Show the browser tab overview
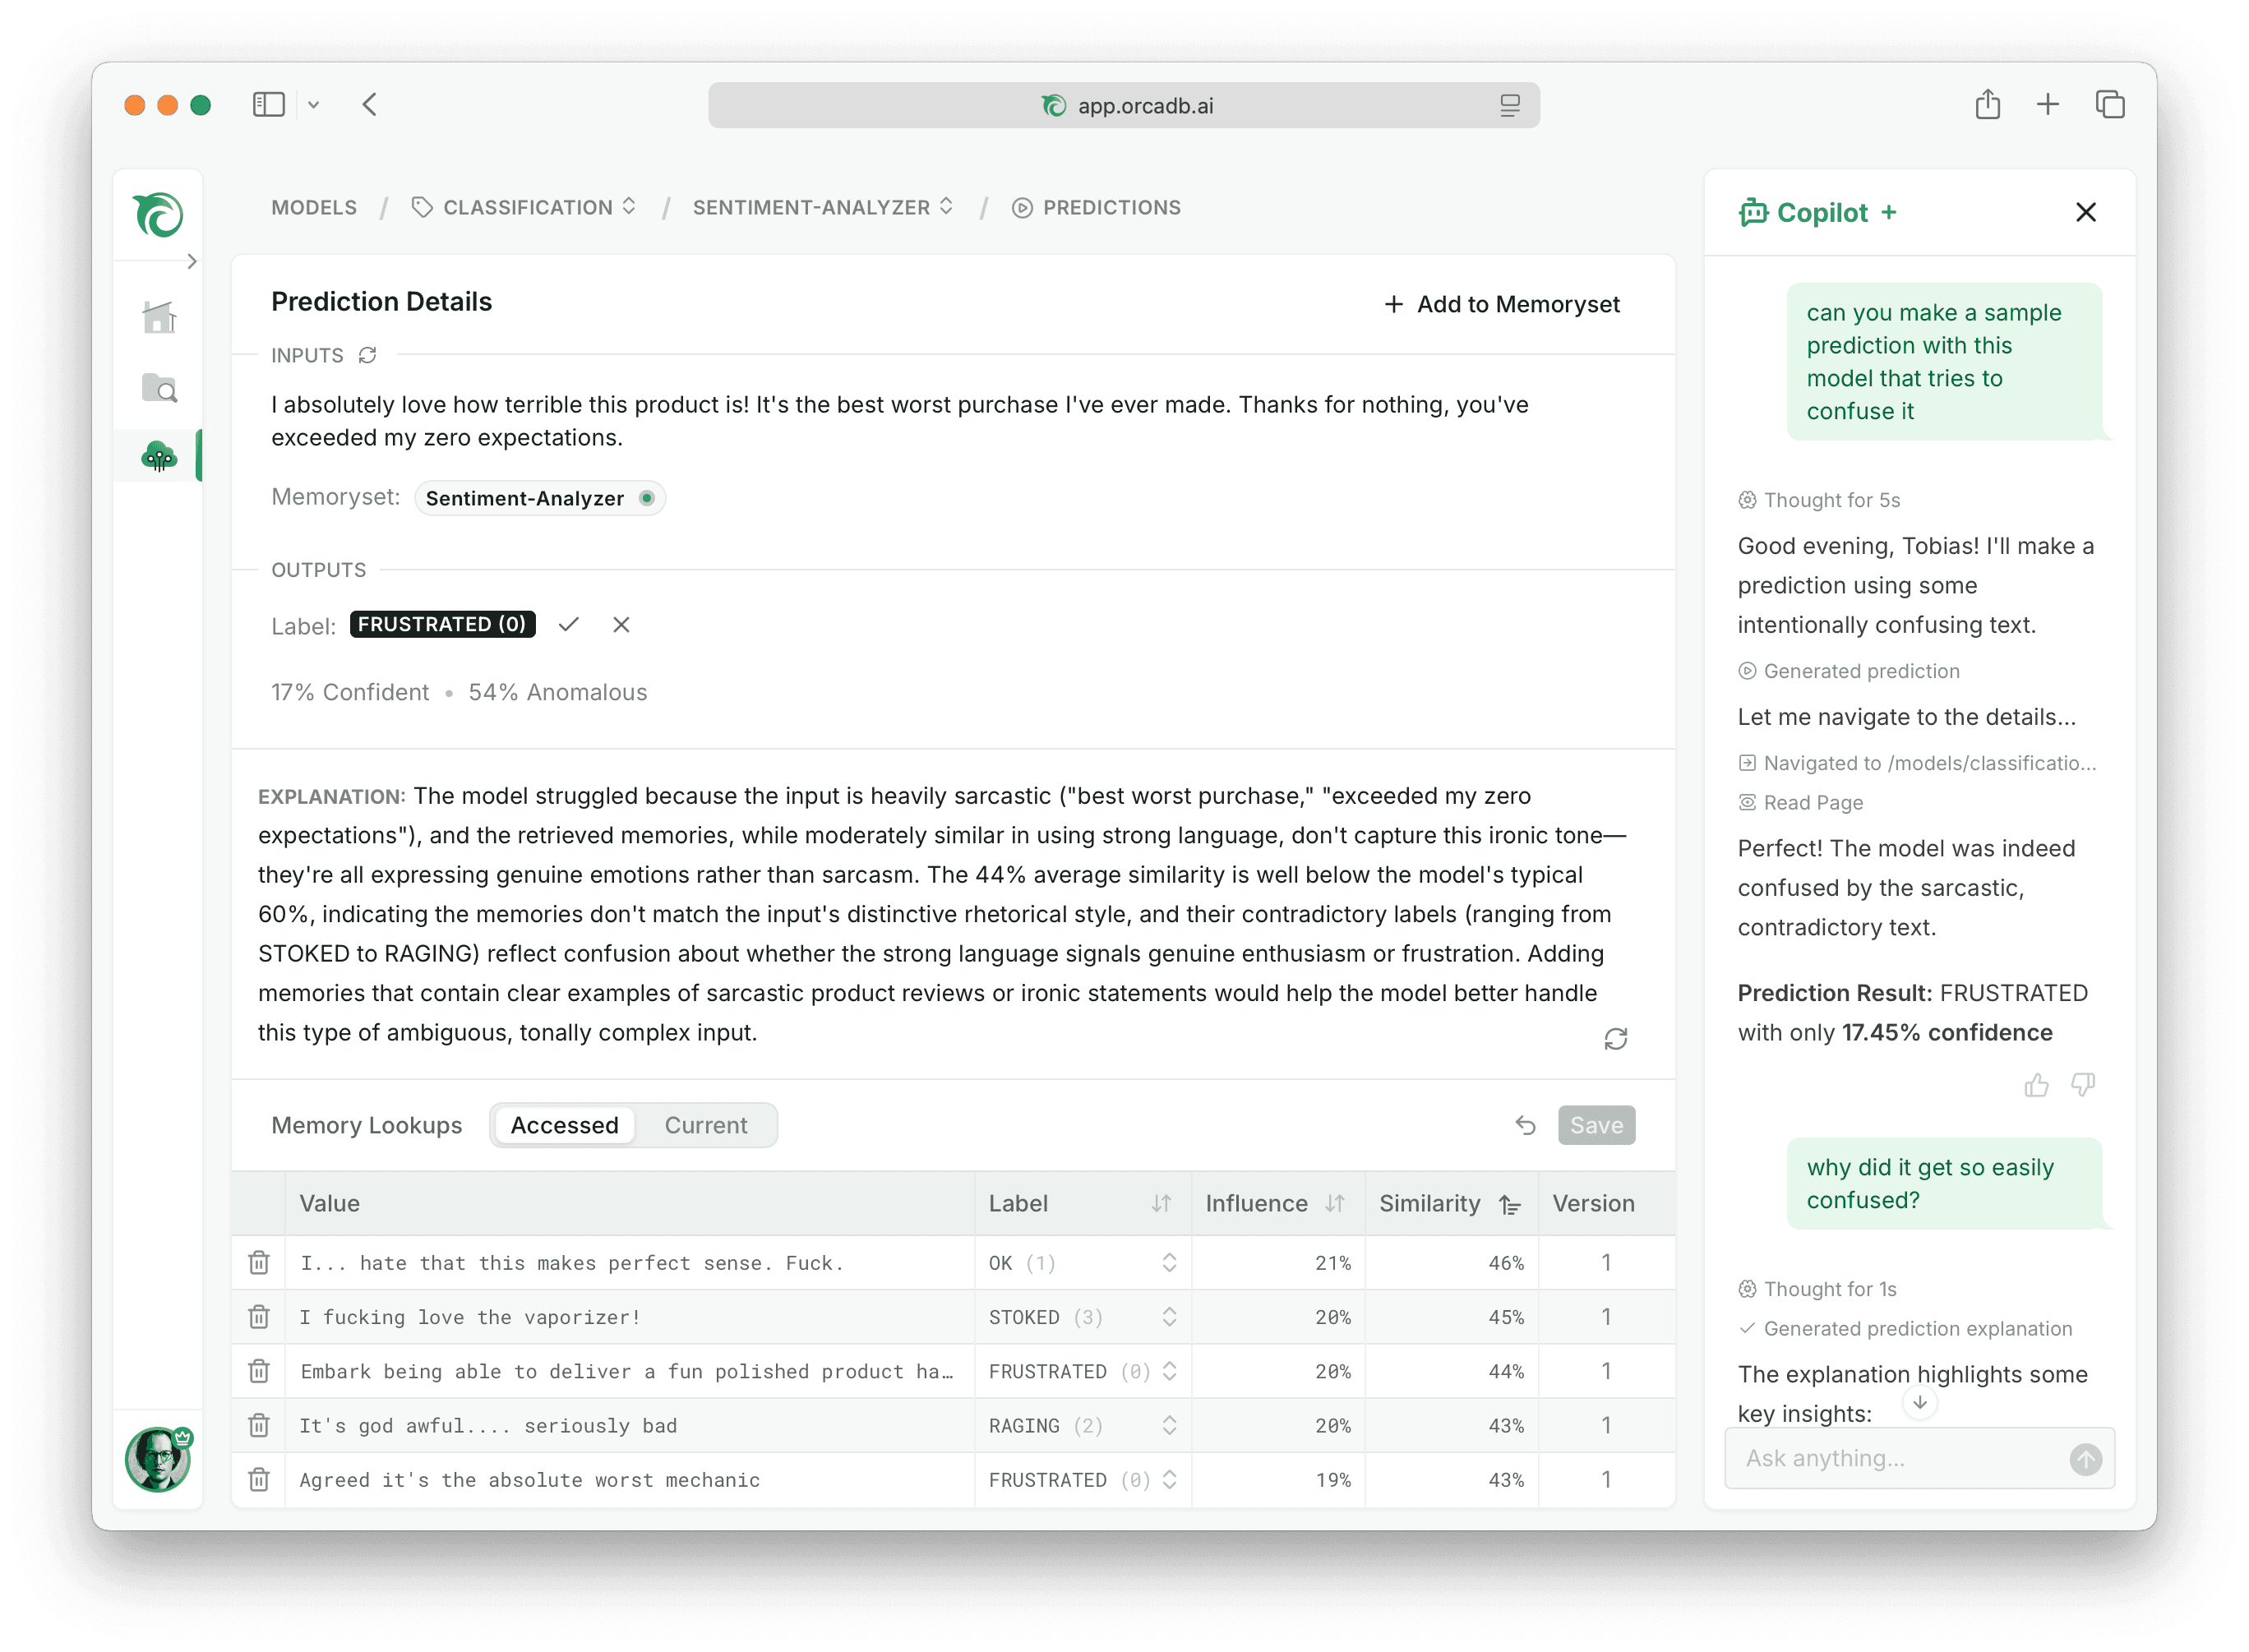Screen dimensions: 2249x1652 coord(2110,104)
